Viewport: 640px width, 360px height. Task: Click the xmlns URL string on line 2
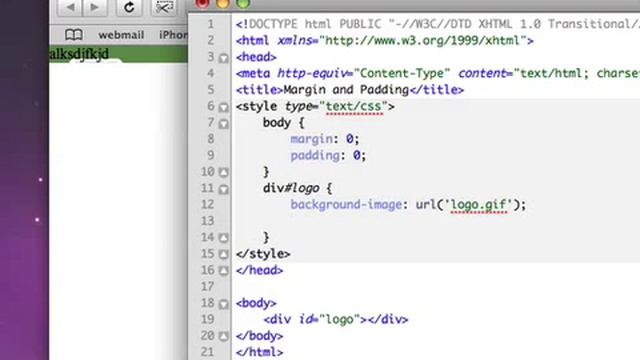click(423, 41)
